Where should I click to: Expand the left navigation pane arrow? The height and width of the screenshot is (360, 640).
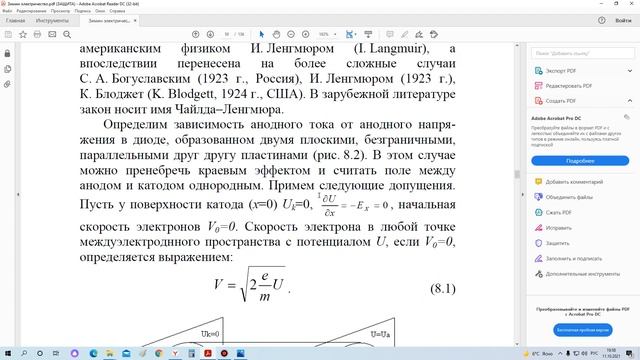click(x=18, y=195)
